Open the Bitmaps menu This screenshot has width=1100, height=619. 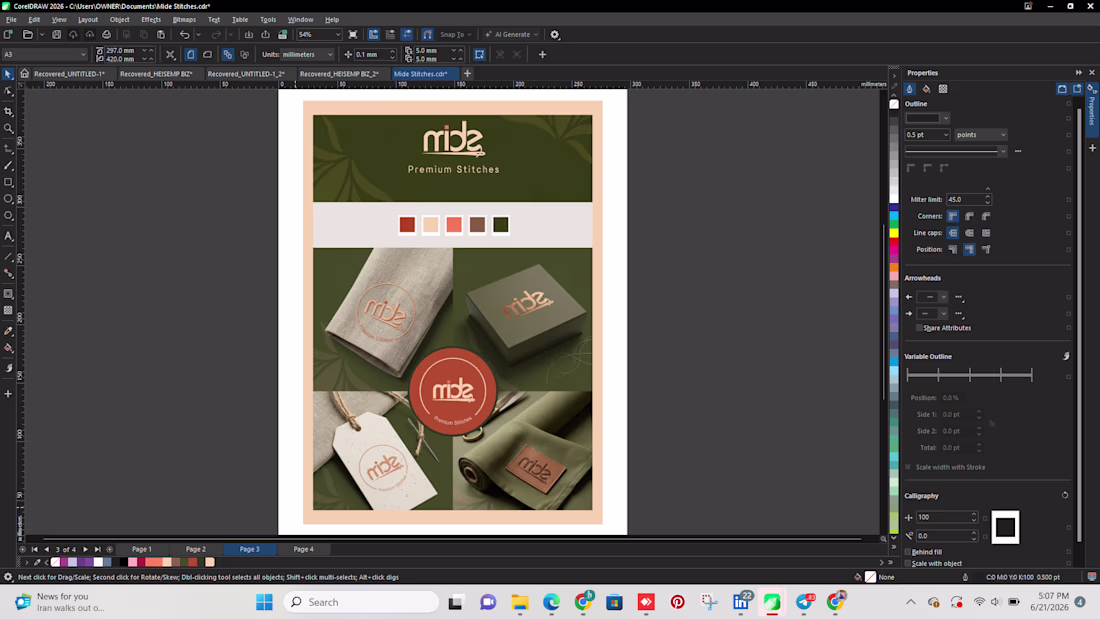(x=184, y=20)
